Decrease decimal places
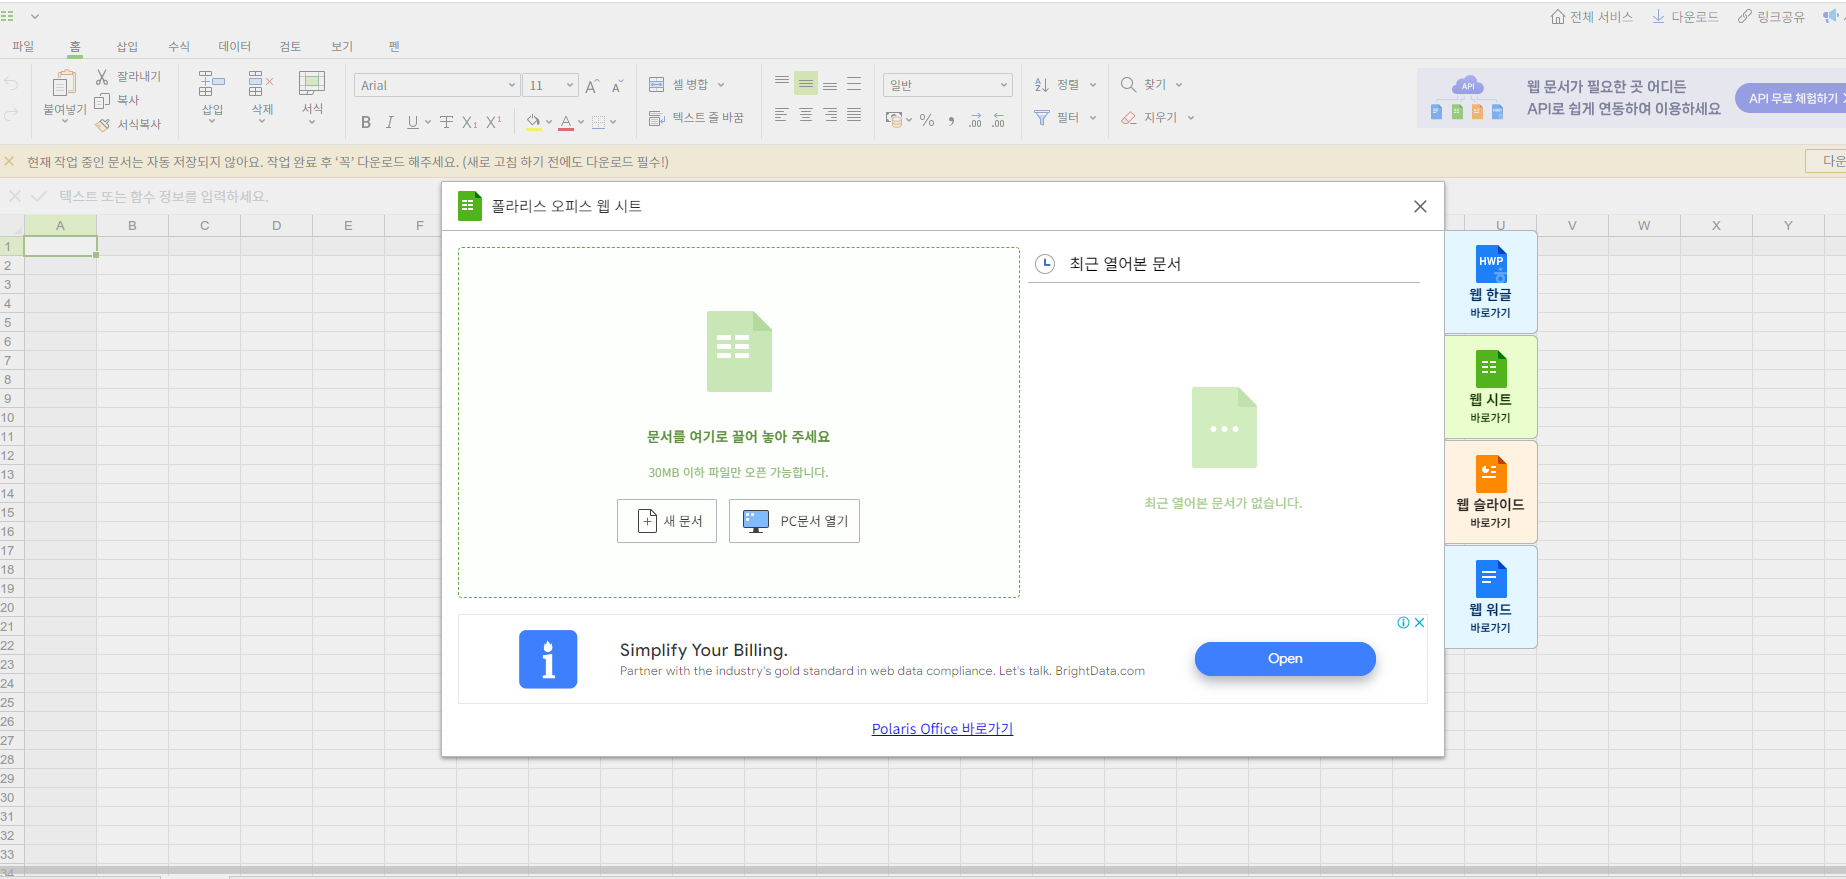The height and width of the screenshot is (879, 1846). click(998, 121)
